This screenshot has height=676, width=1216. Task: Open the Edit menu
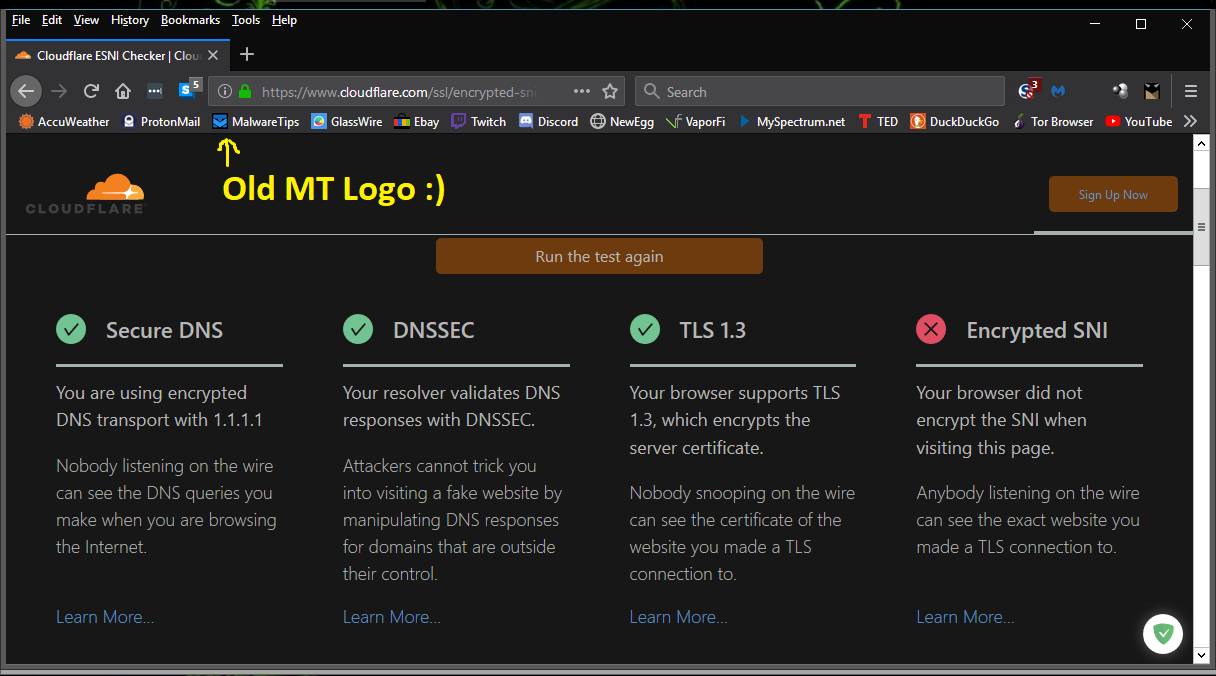[x=52, y=20]
